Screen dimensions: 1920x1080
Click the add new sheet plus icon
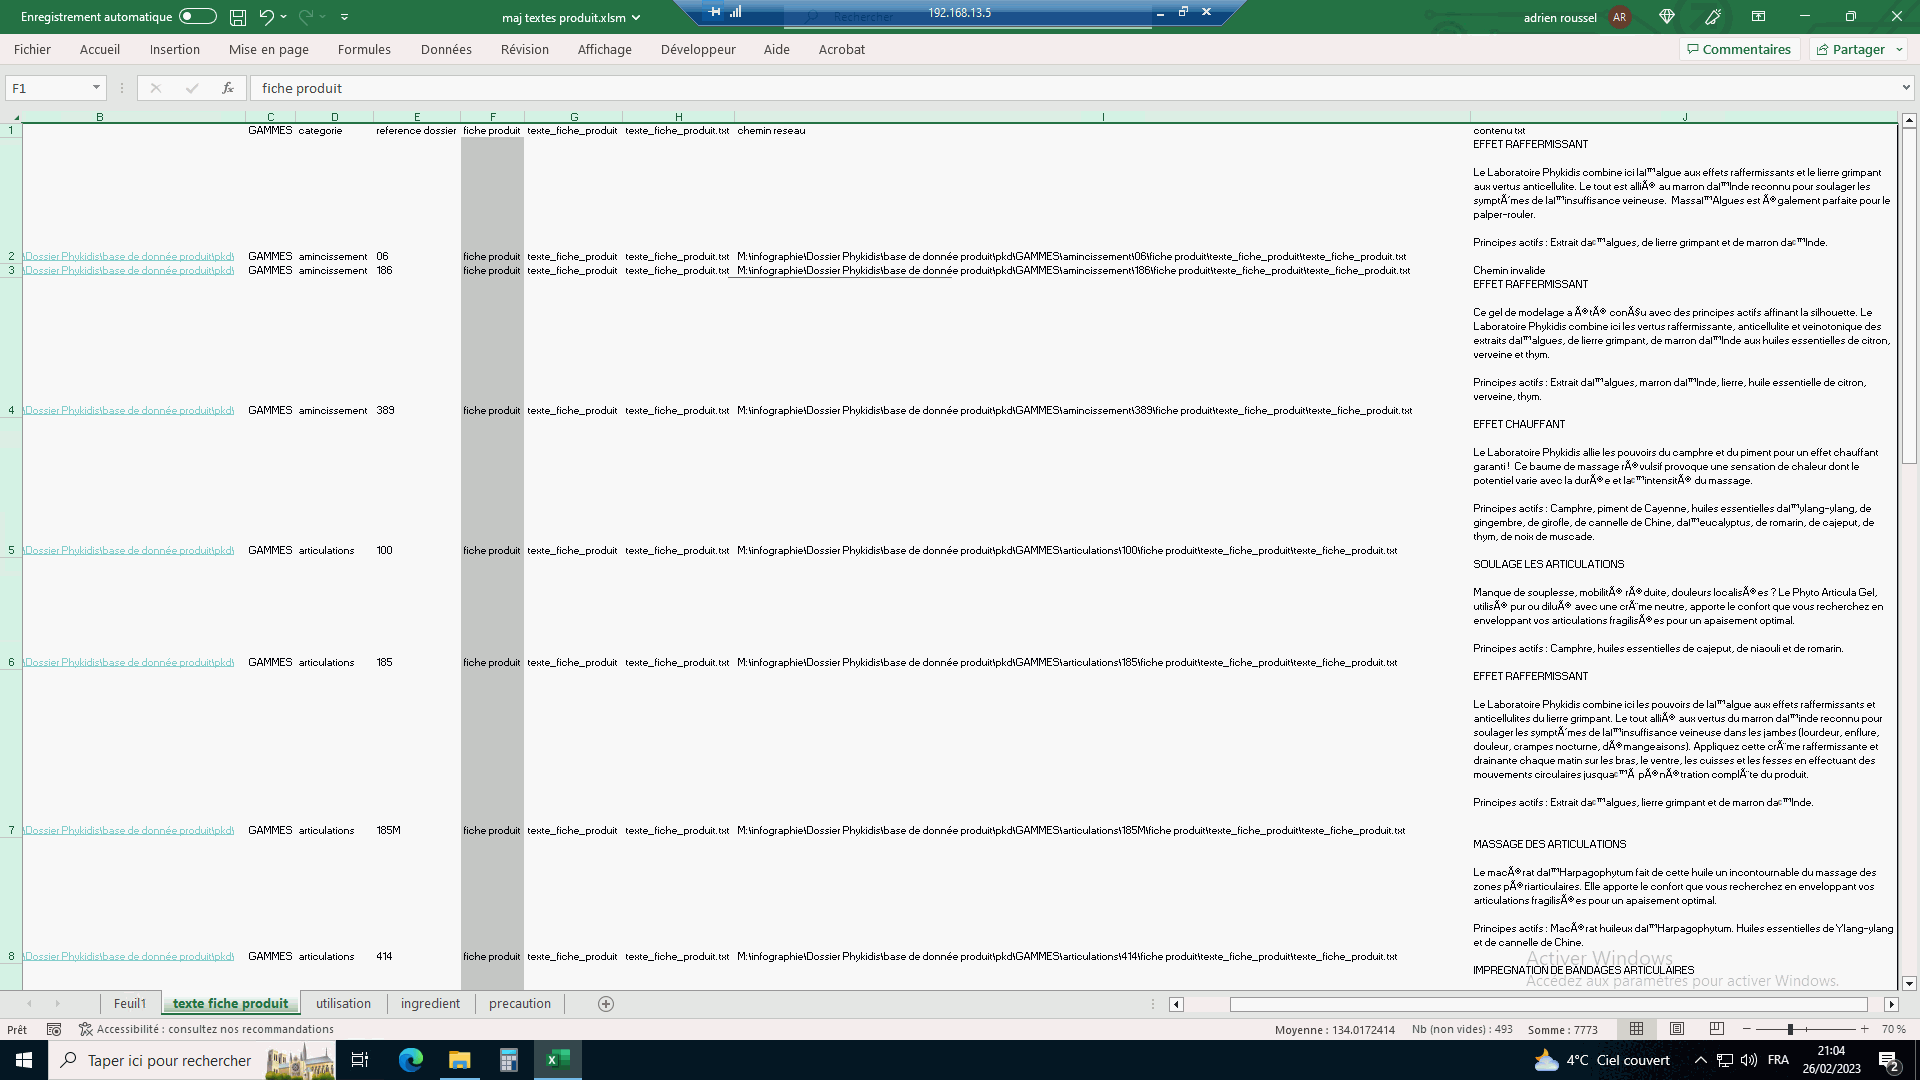click(606, 1004)
